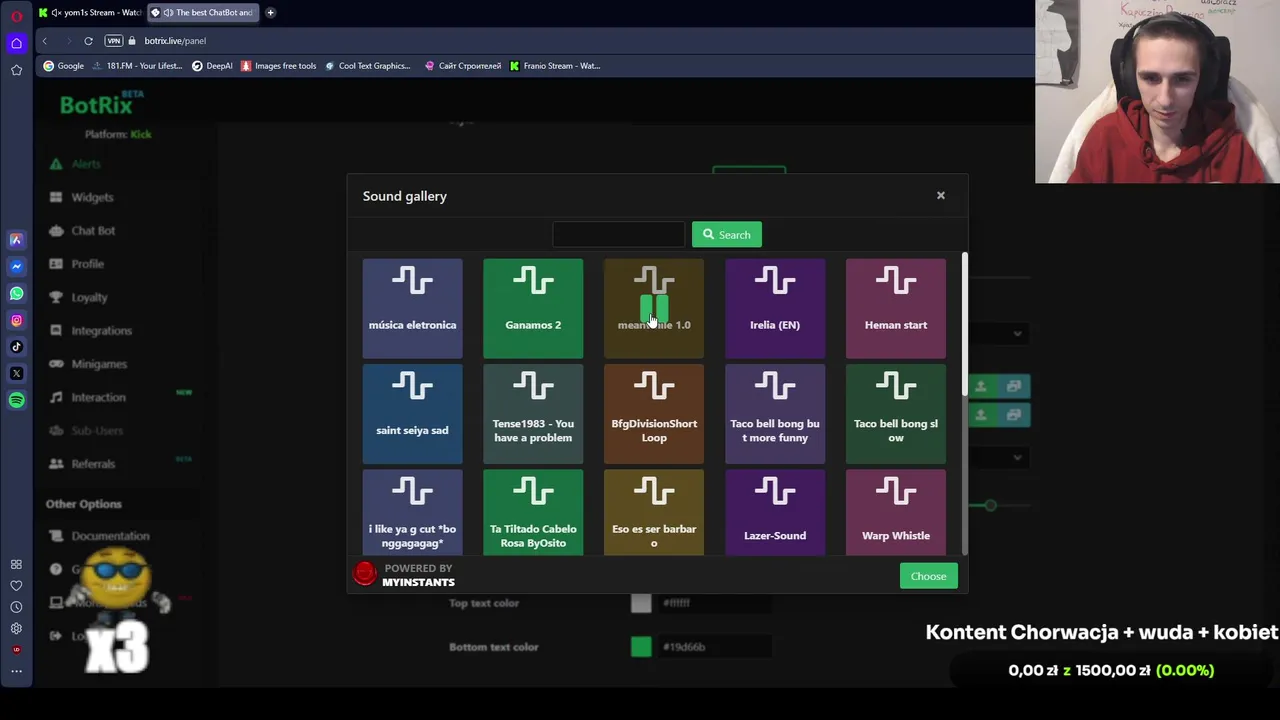Pick the saint seiya sad sound
This screenshot has width=1280, height=720.
(x=412, y=414)
